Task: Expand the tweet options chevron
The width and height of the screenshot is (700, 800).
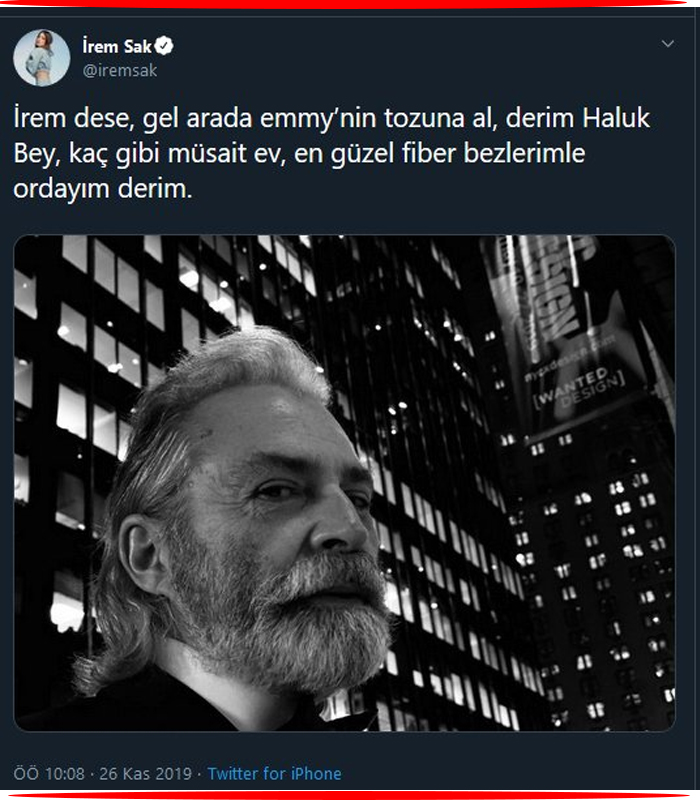Action: click(x=668, y=44)
